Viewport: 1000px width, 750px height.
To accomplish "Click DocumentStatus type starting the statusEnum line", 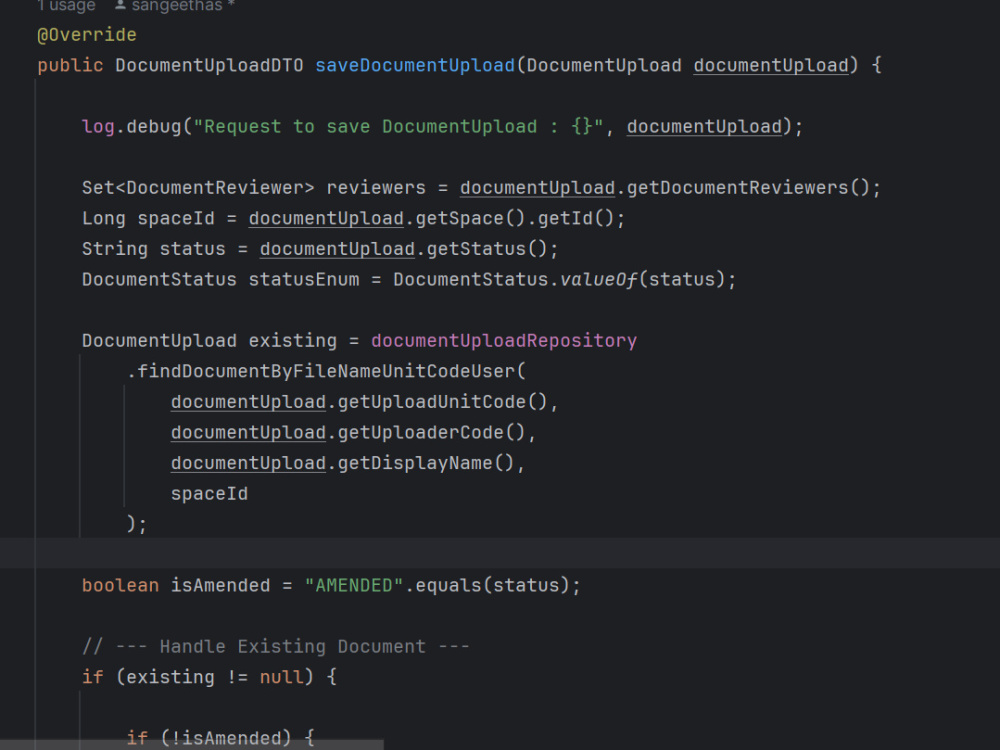I will point(159,279).
